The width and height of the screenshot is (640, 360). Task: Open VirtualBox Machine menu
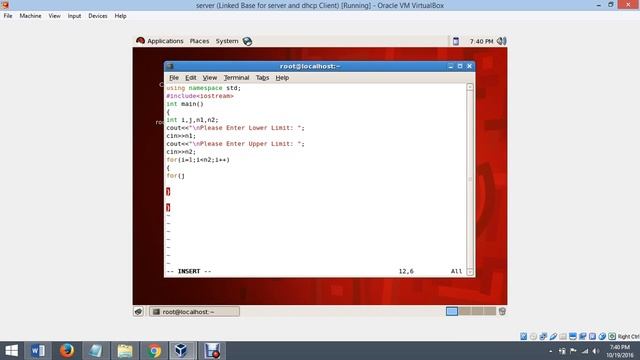click(x=31, y=16)
